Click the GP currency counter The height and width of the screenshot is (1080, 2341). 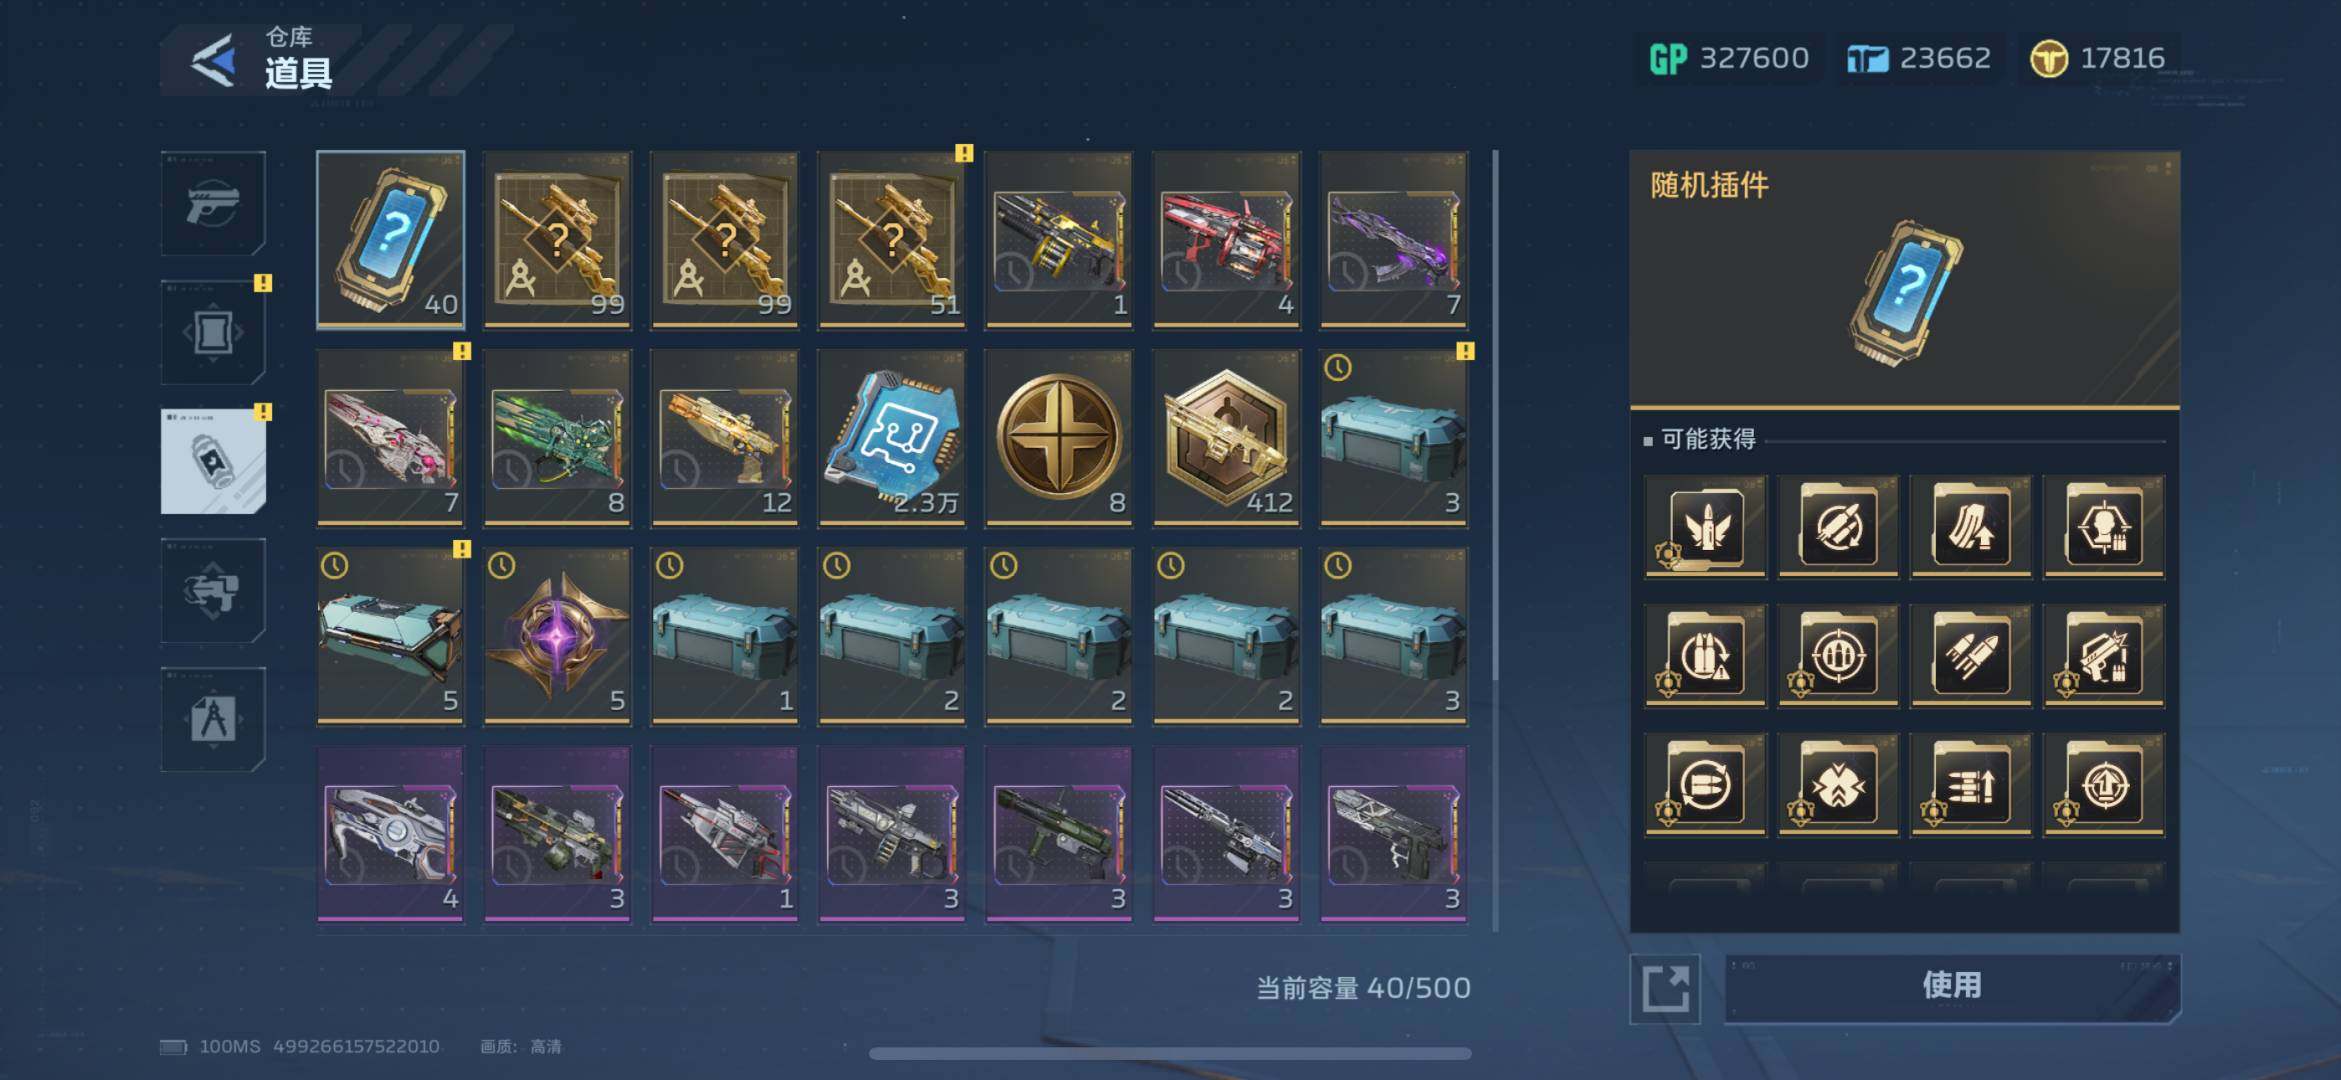(x=1728, y=59)
